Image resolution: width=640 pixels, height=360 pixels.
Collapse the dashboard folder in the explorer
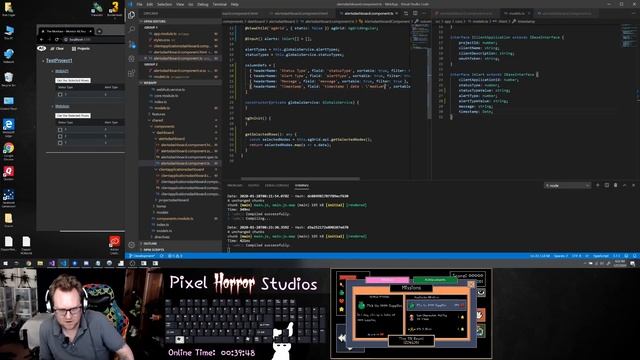pos(165,133)
